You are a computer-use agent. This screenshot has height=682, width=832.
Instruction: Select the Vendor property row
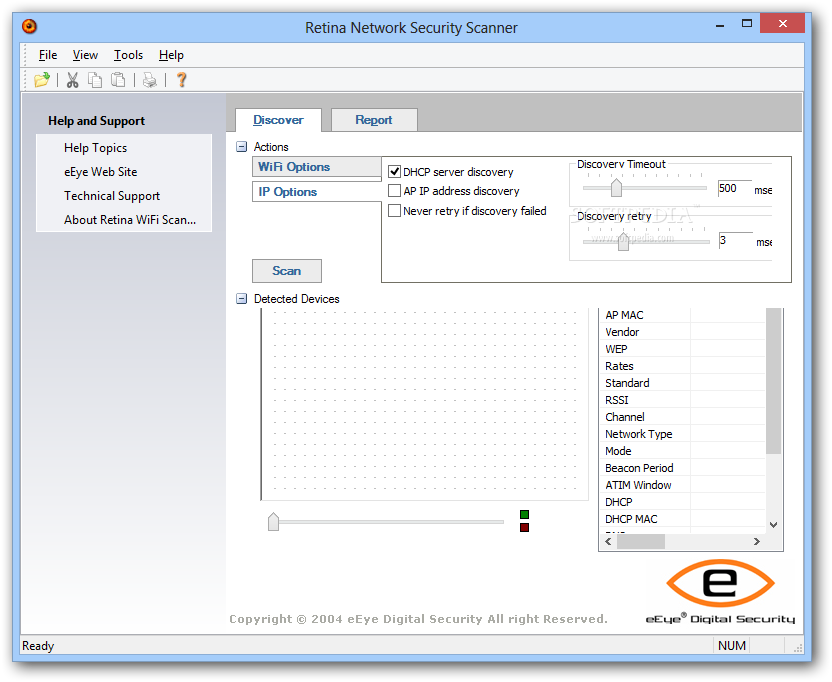(682, 332)
